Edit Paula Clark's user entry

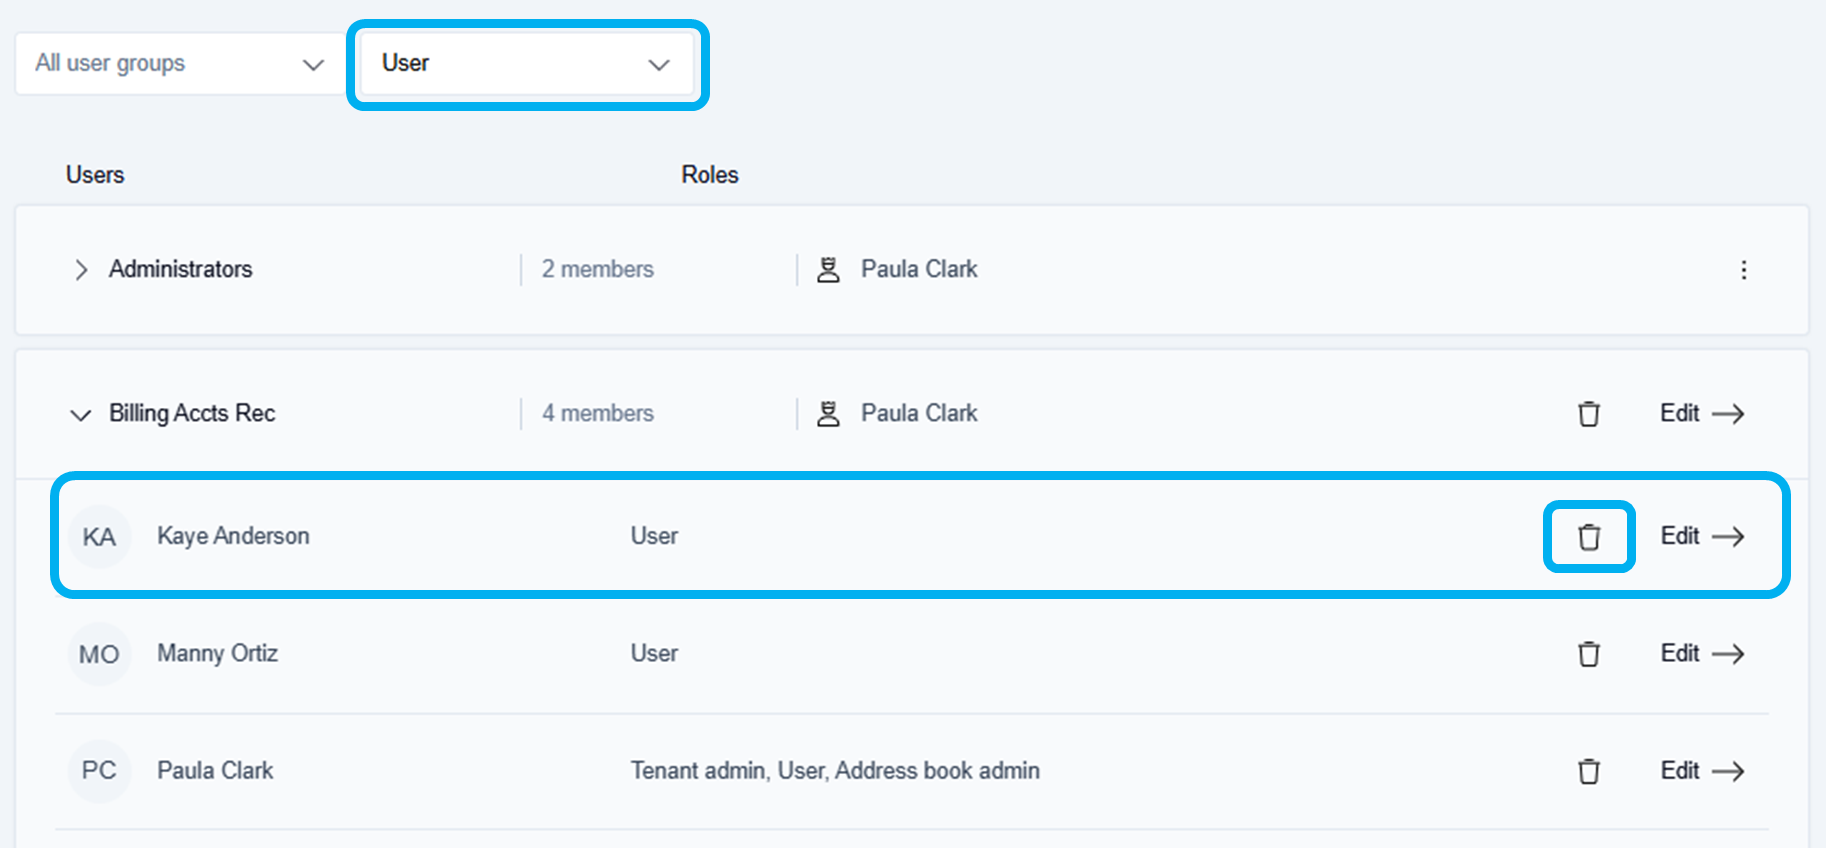[x=1701, y=771]
